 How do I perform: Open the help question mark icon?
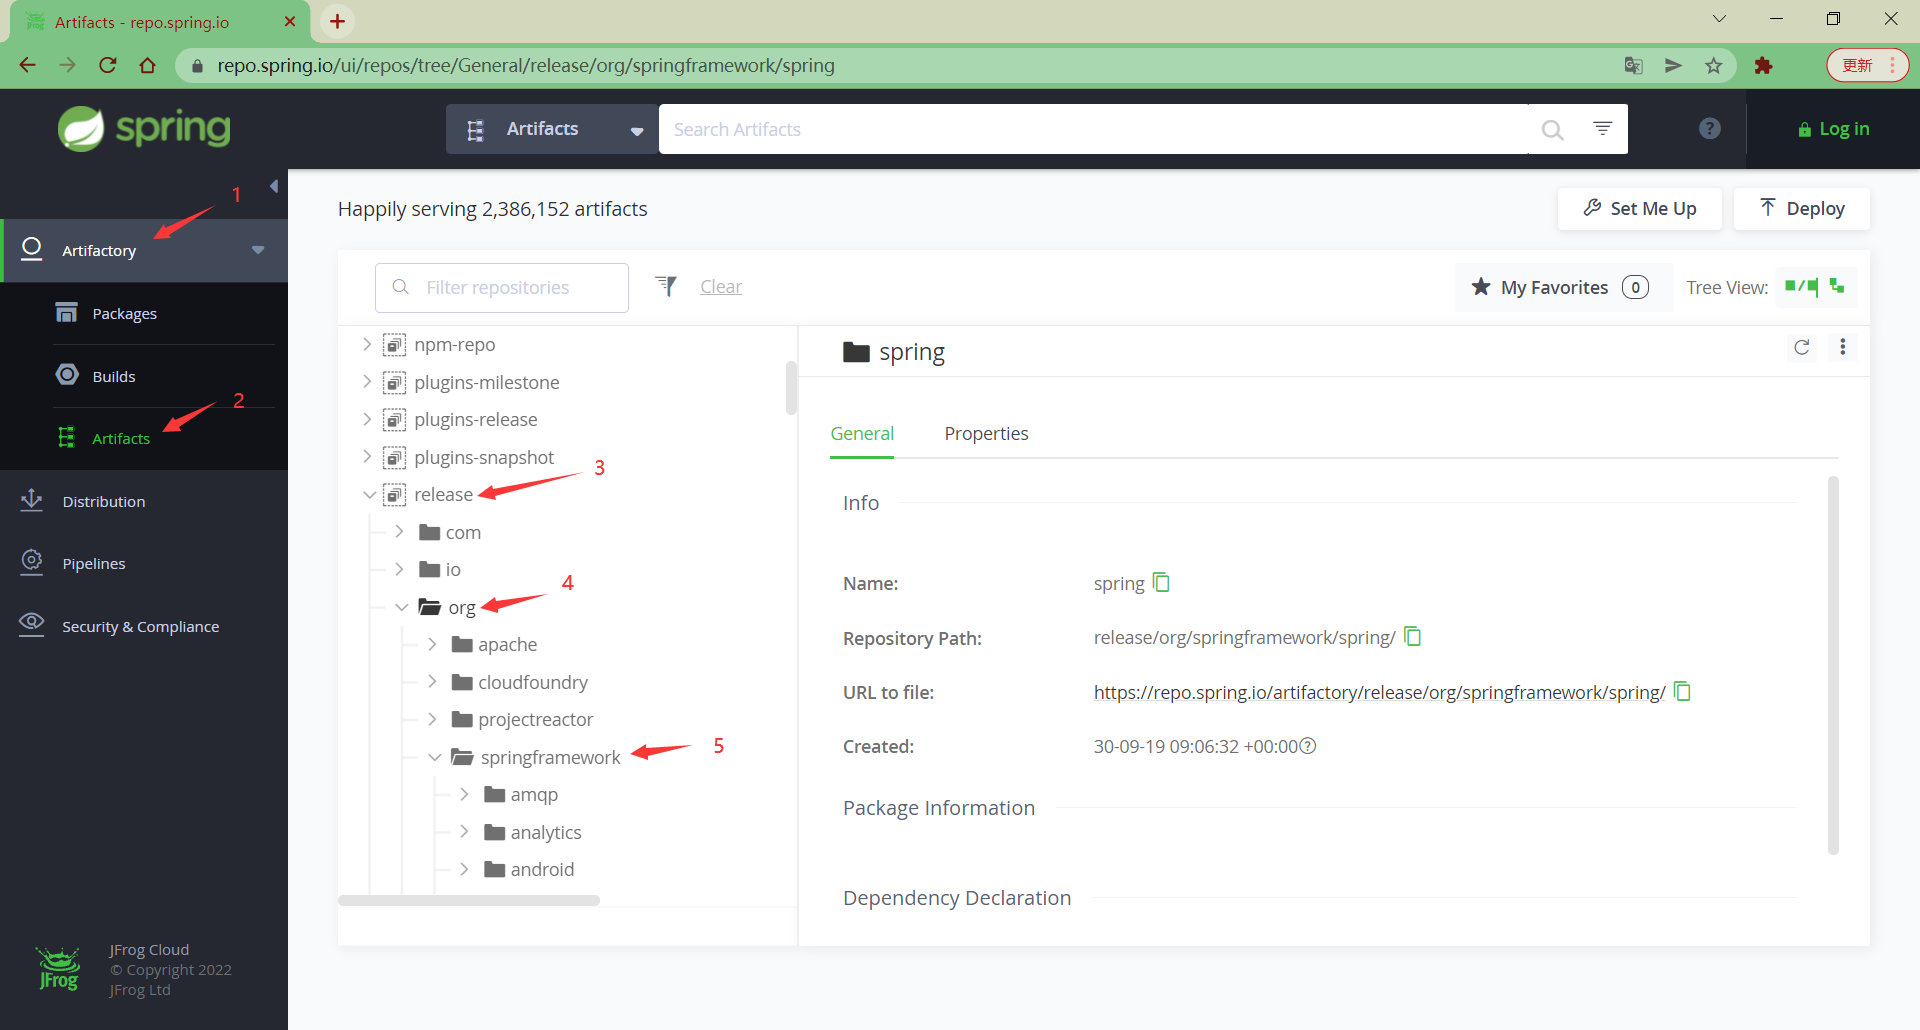pyautogui.click(x=1710, y=128)
